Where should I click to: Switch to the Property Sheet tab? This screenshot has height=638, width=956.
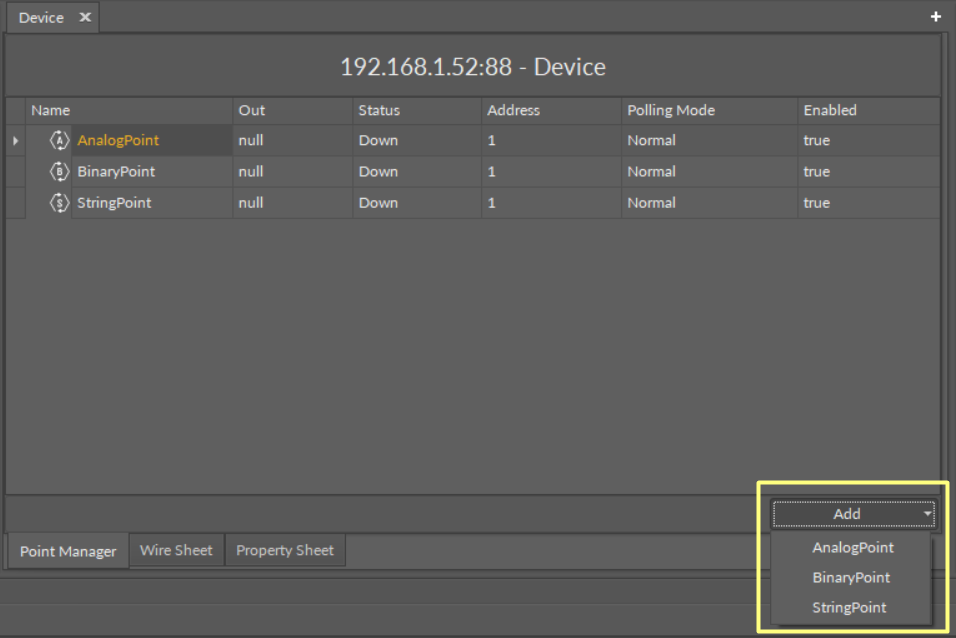pos(285,550)
